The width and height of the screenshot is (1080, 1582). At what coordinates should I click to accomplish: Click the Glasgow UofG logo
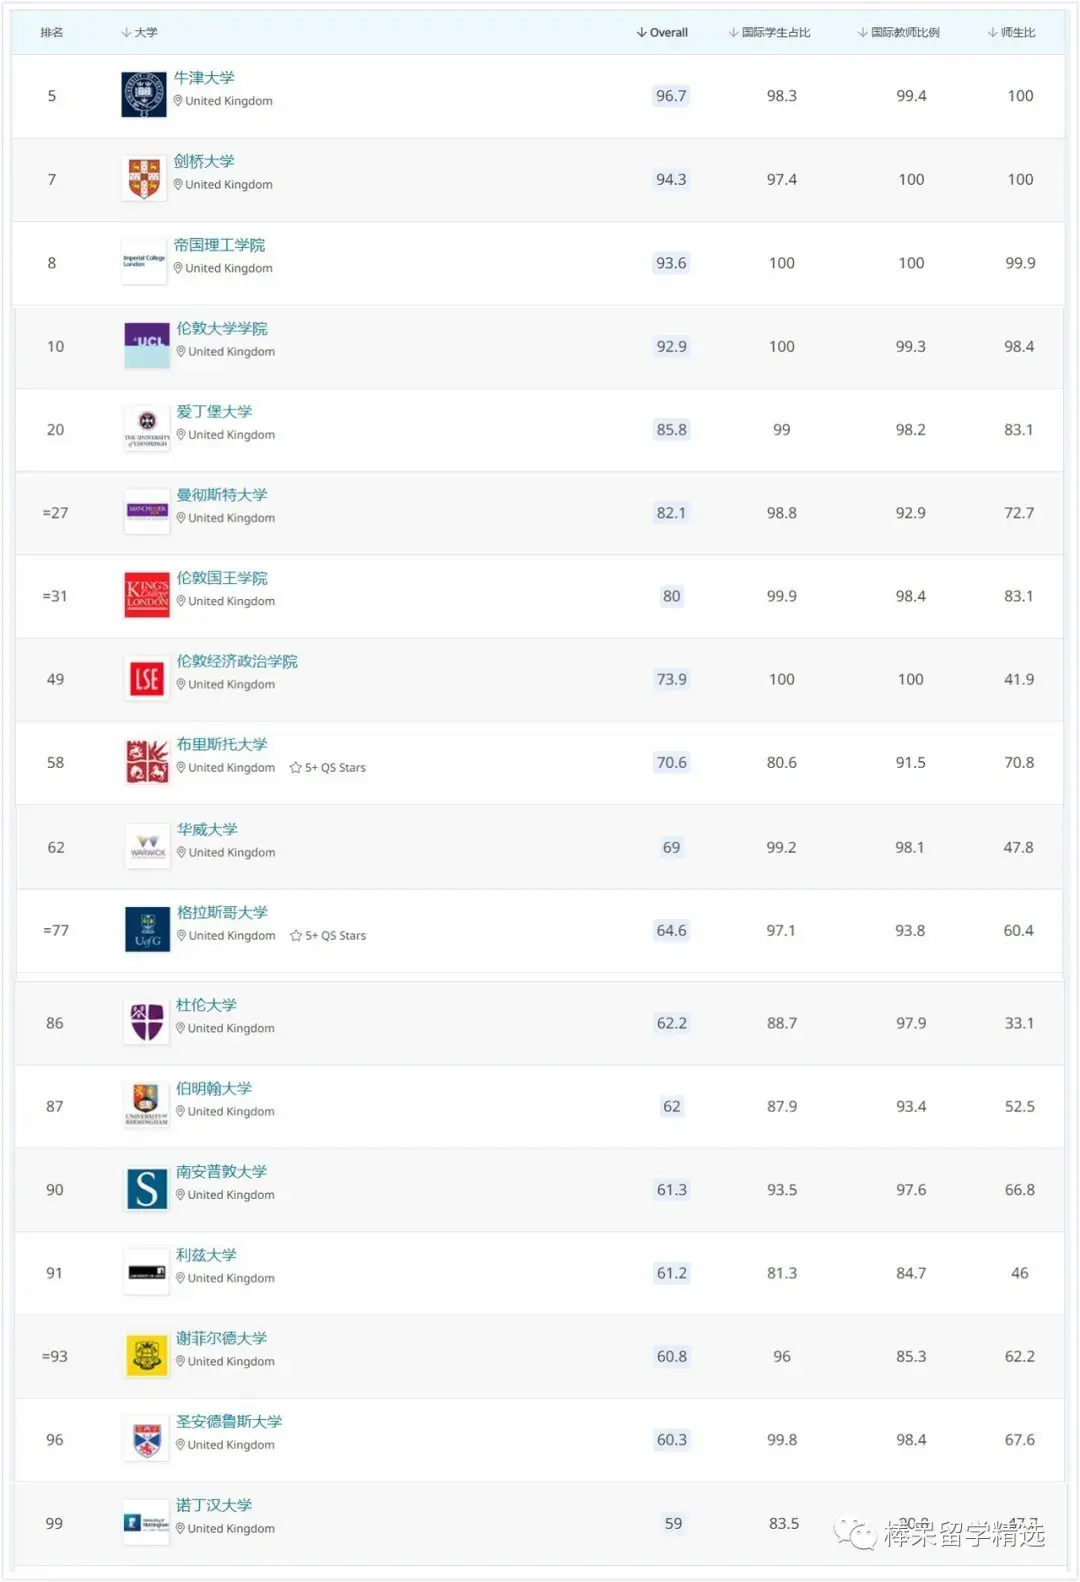click(x=147, y=930)
